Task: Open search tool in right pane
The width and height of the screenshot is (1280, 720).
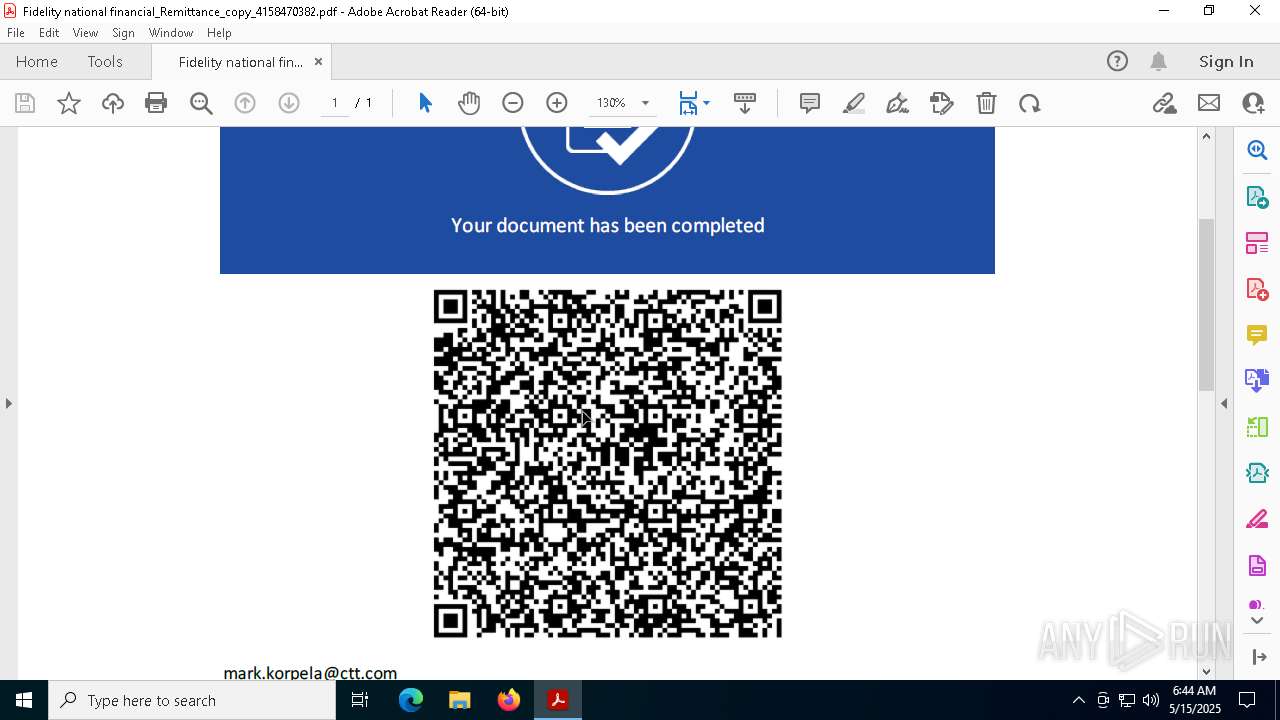Action: click(x=1257, y=150)
